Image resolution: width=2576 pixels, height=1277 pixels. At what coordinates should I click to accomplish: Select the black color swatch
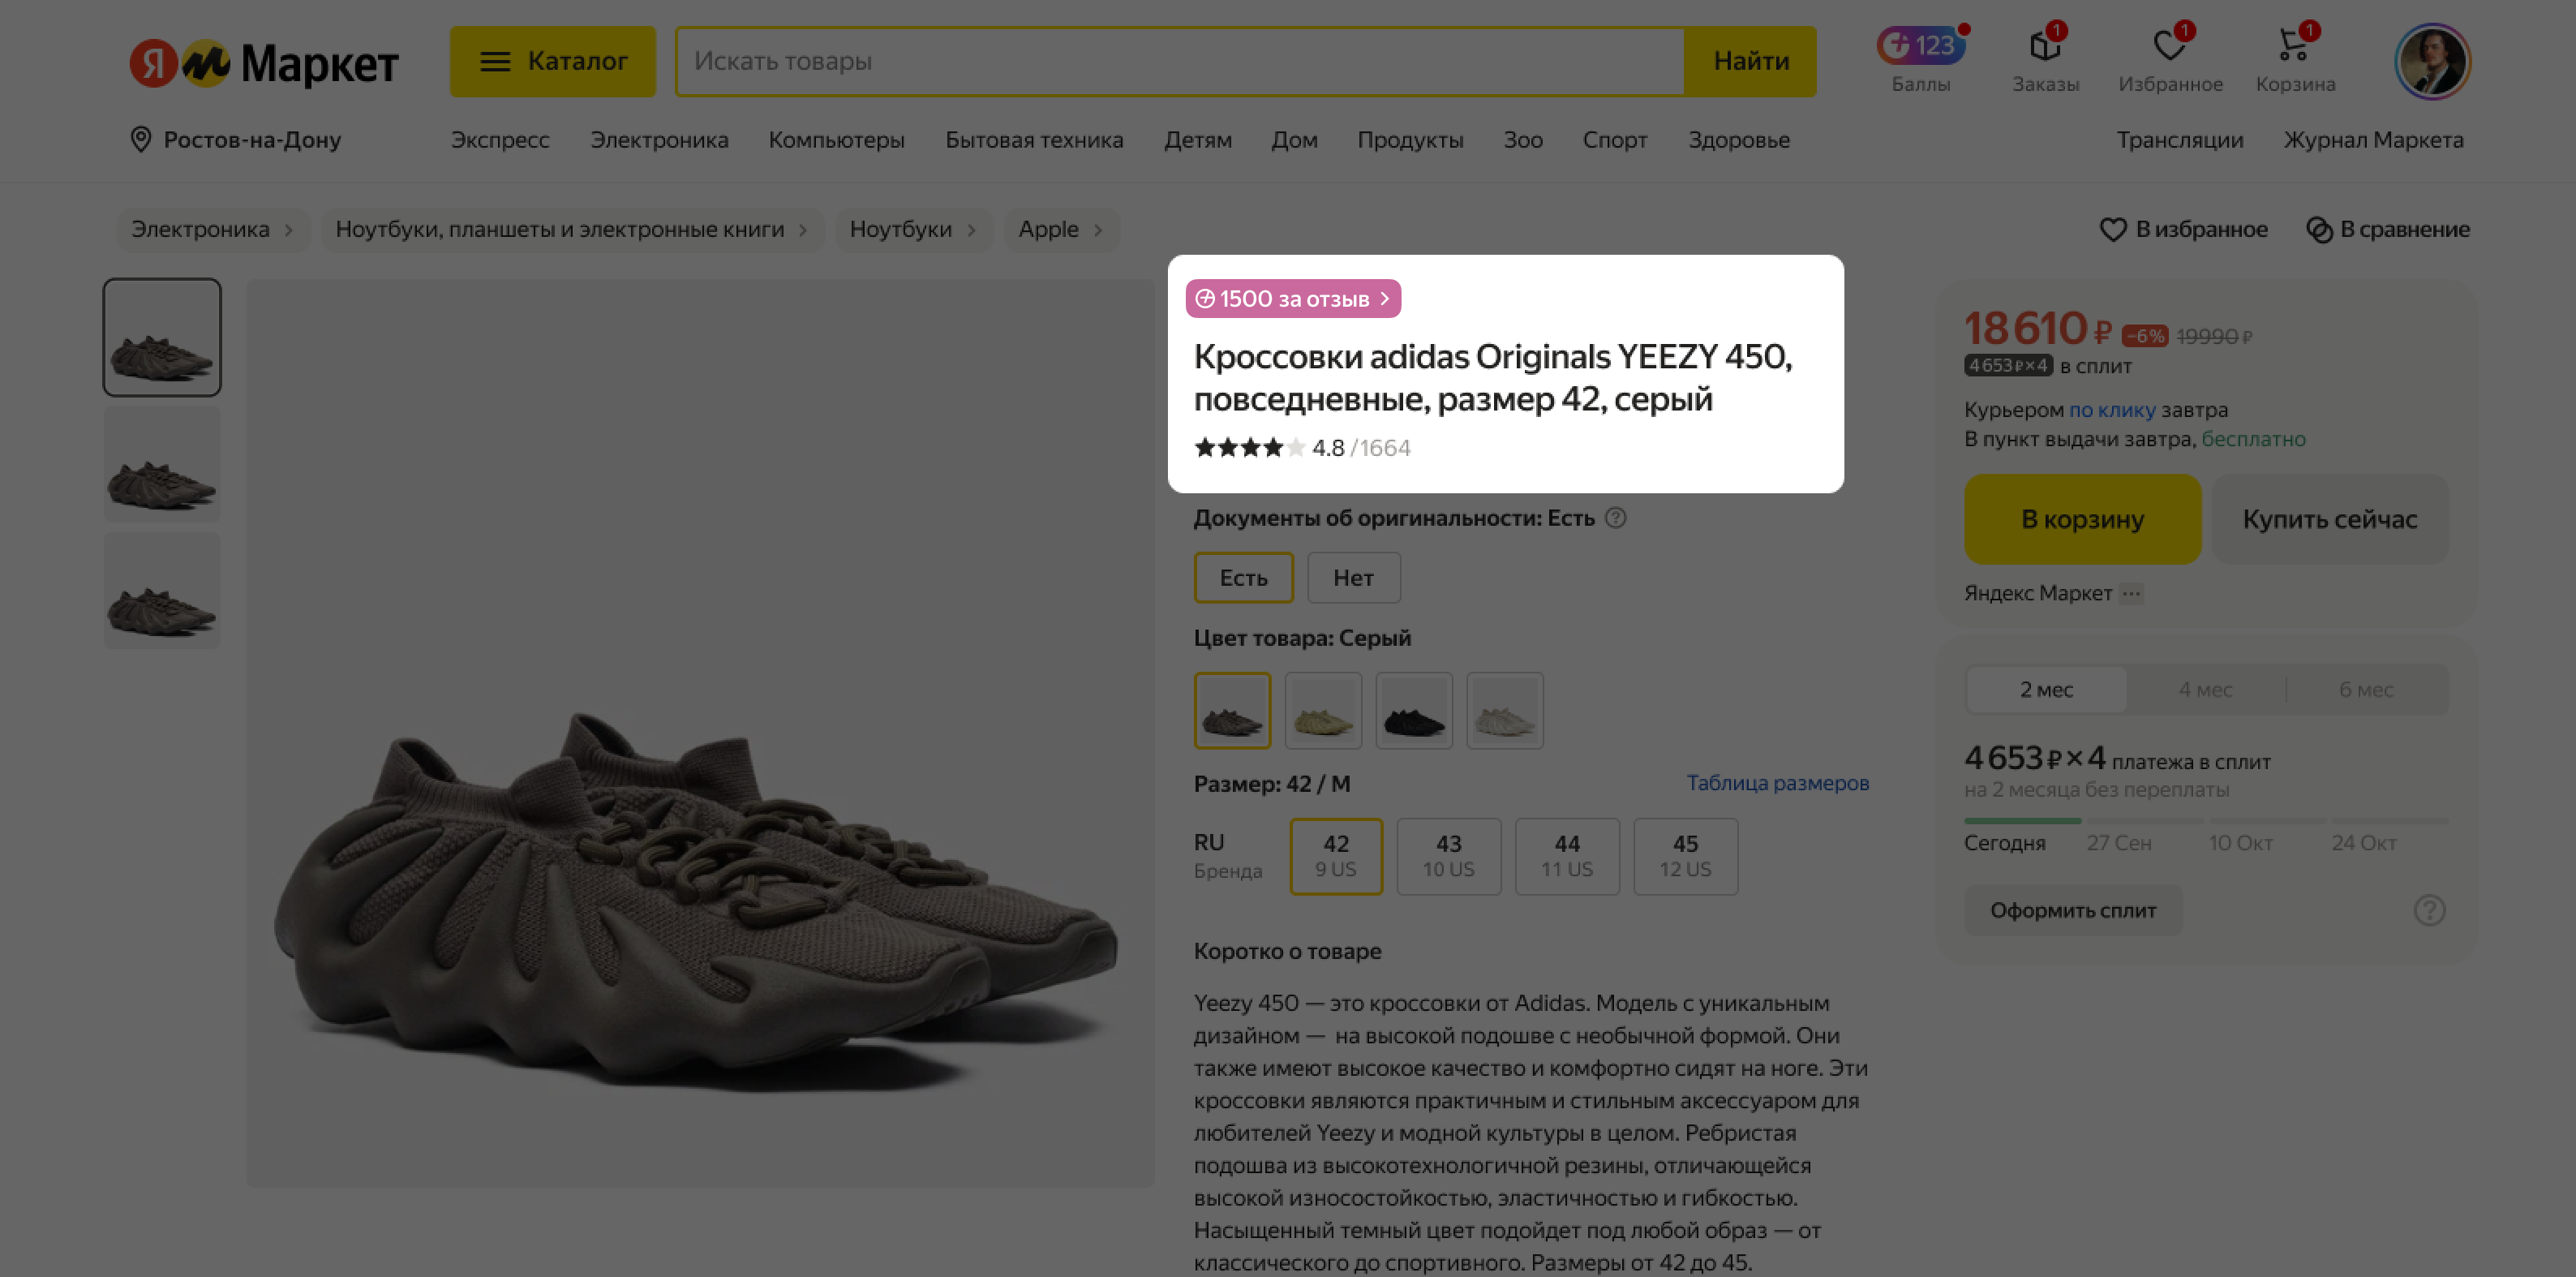(1413, 711)
